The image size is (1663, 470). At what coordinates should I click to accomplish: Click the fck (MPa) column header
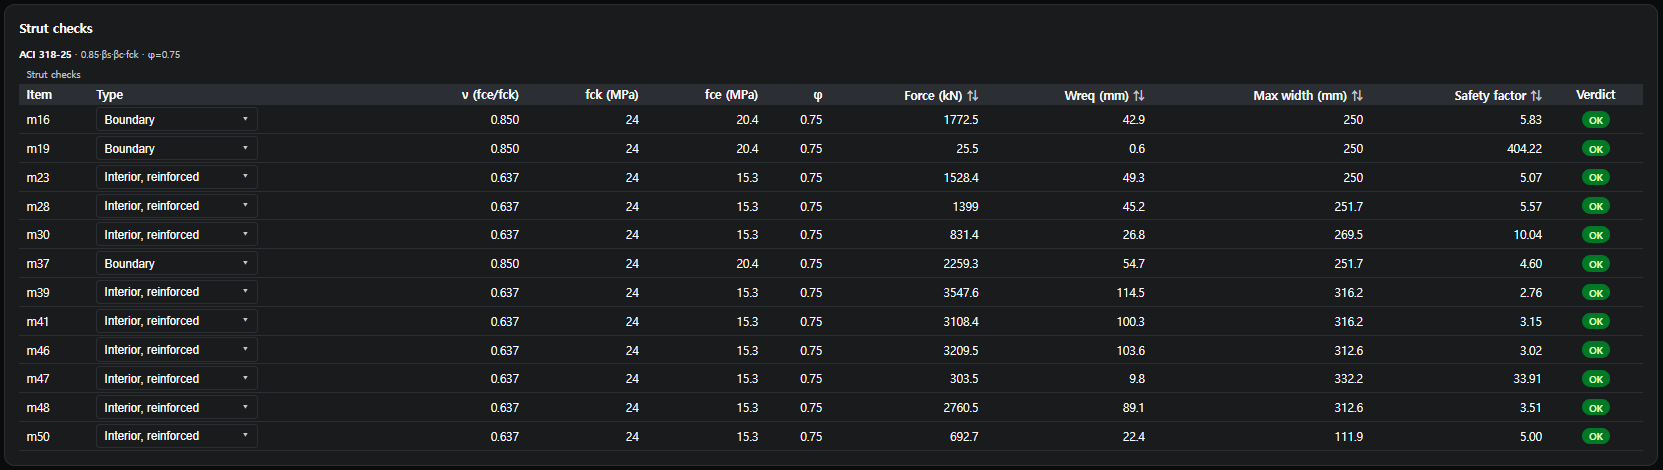(x=611, y=95)
